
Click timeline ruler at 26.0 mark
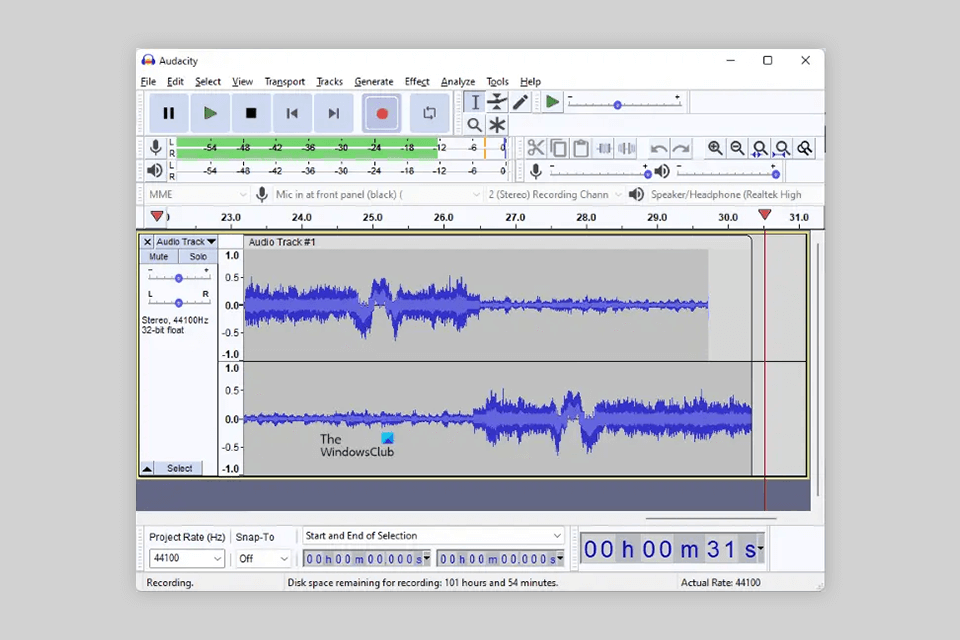pos(443,218)
